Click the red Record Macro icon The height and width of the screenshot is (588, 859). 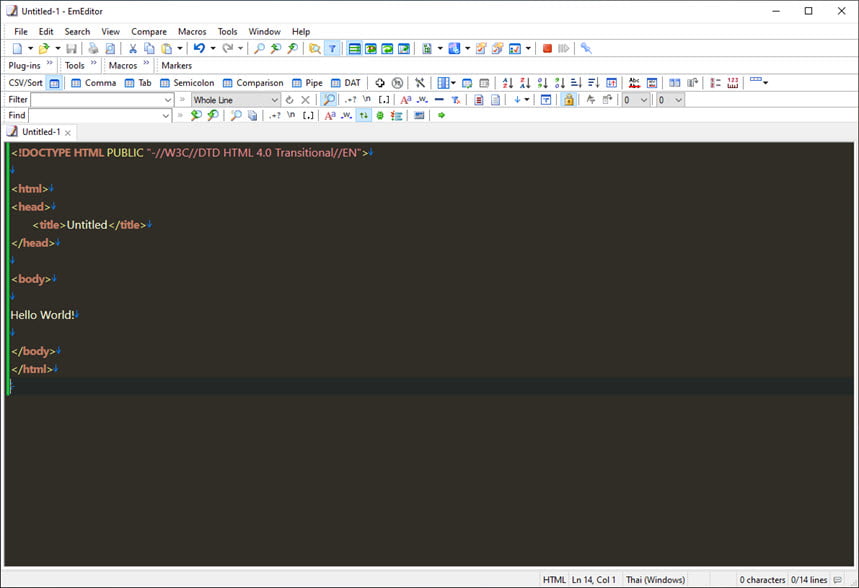tap(547, 48)
